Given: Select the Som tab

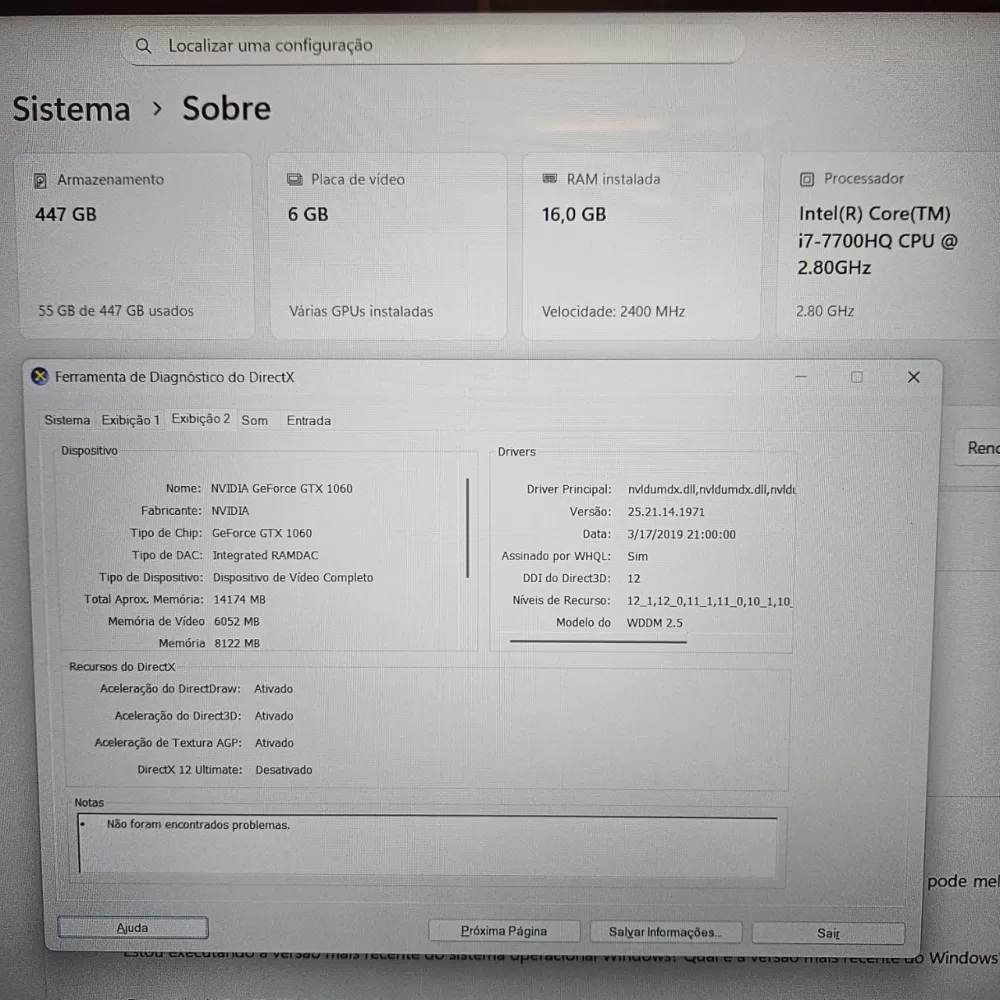Looking at the screenshot, I should 255,421.
